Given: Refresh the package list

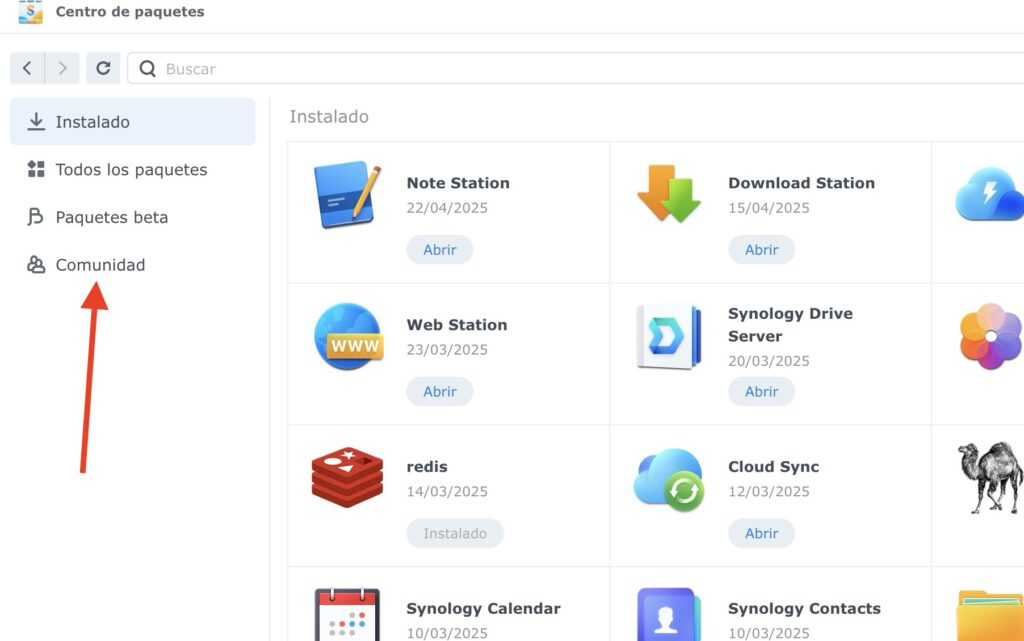Looking at the screenshot, I should [103, 68].
